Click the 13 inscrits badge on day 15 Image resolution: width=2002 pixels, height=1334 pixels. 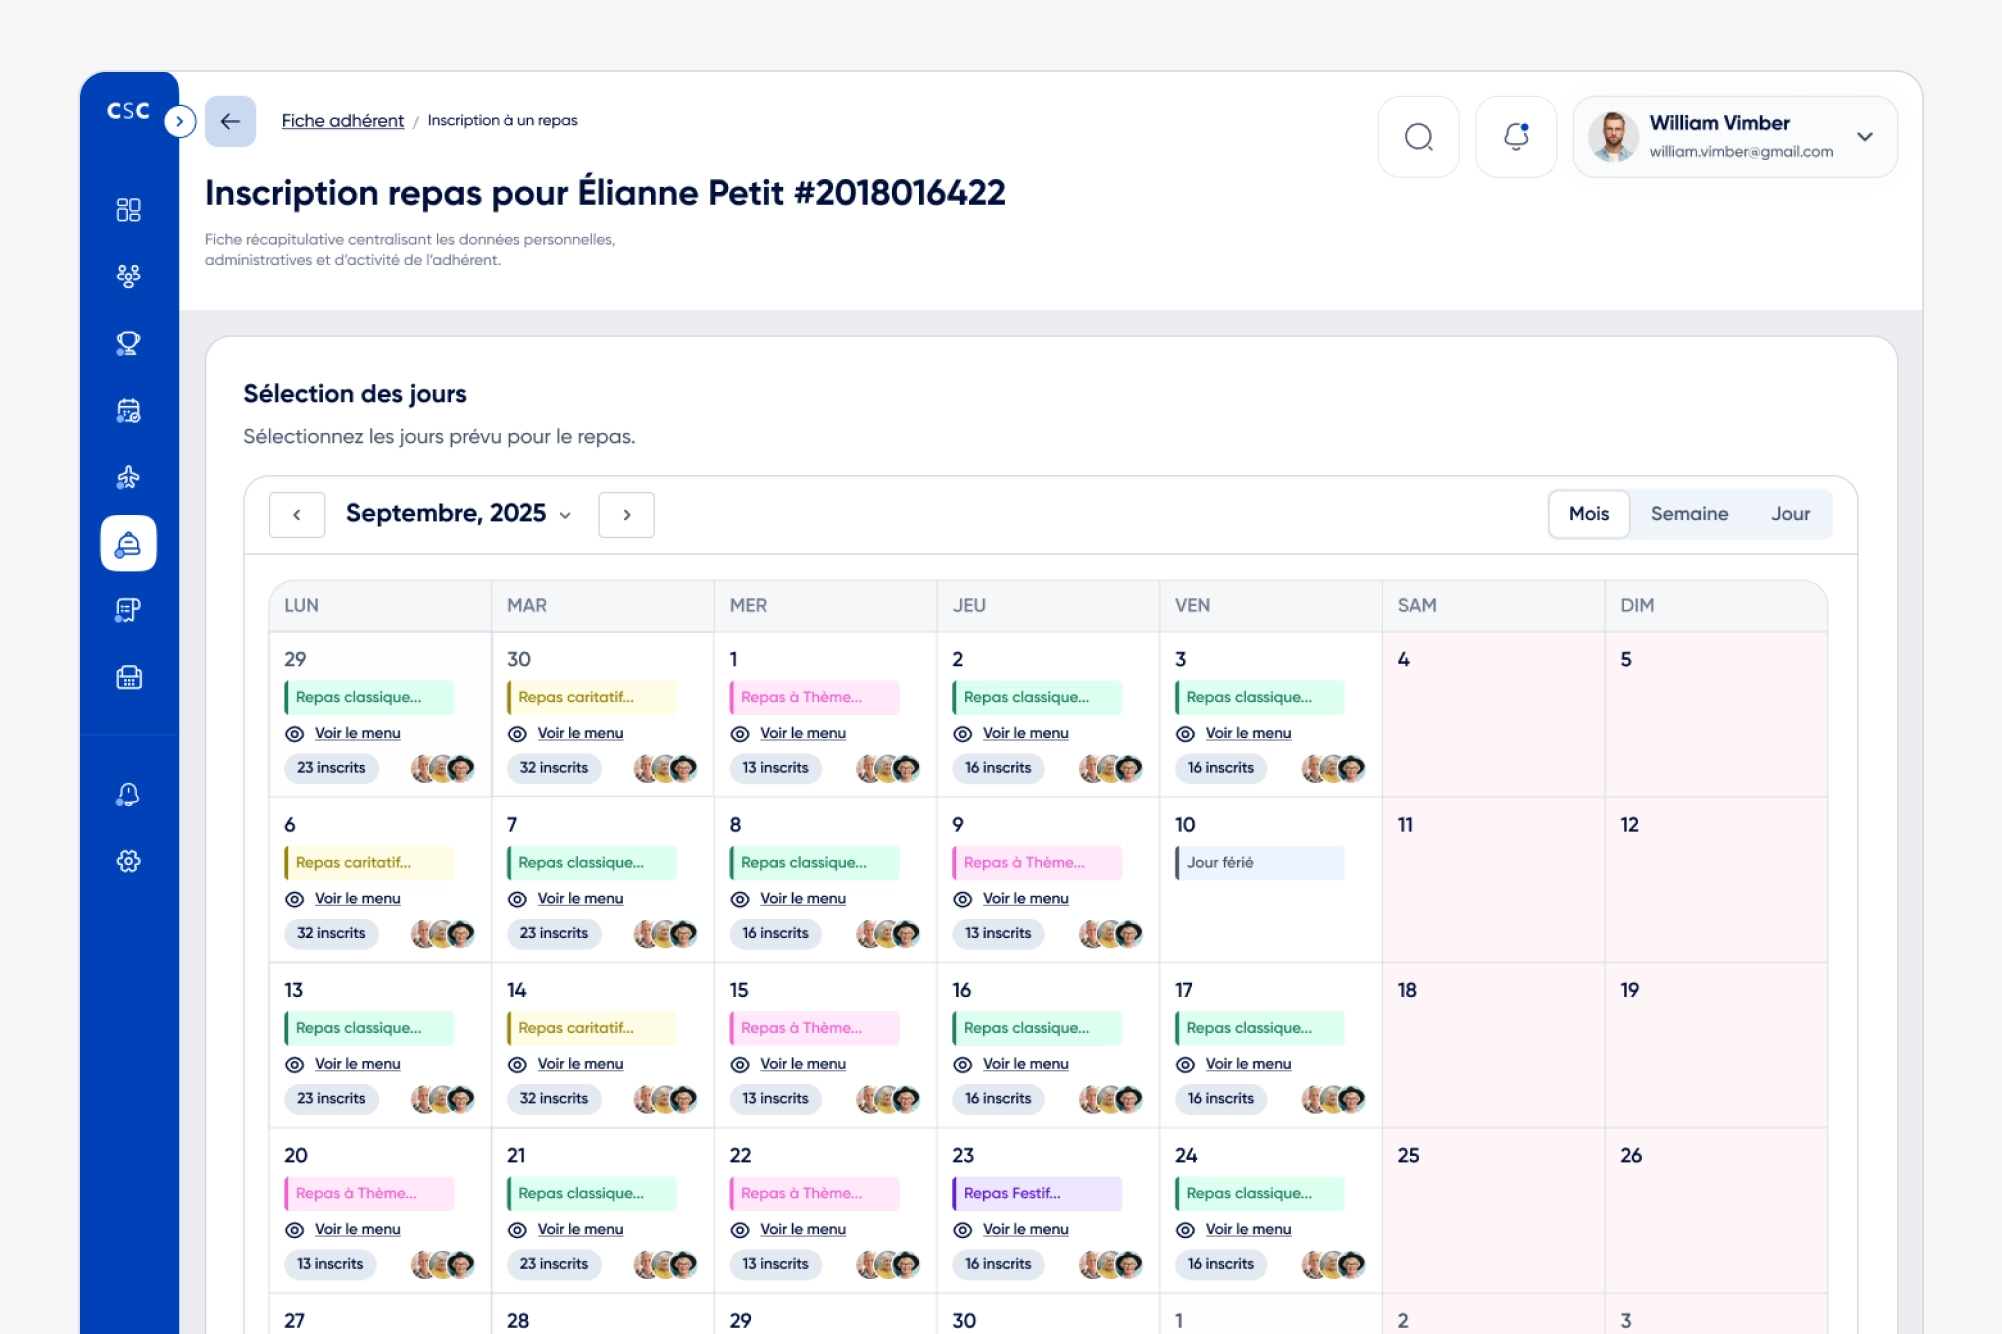pos(775,1099)
